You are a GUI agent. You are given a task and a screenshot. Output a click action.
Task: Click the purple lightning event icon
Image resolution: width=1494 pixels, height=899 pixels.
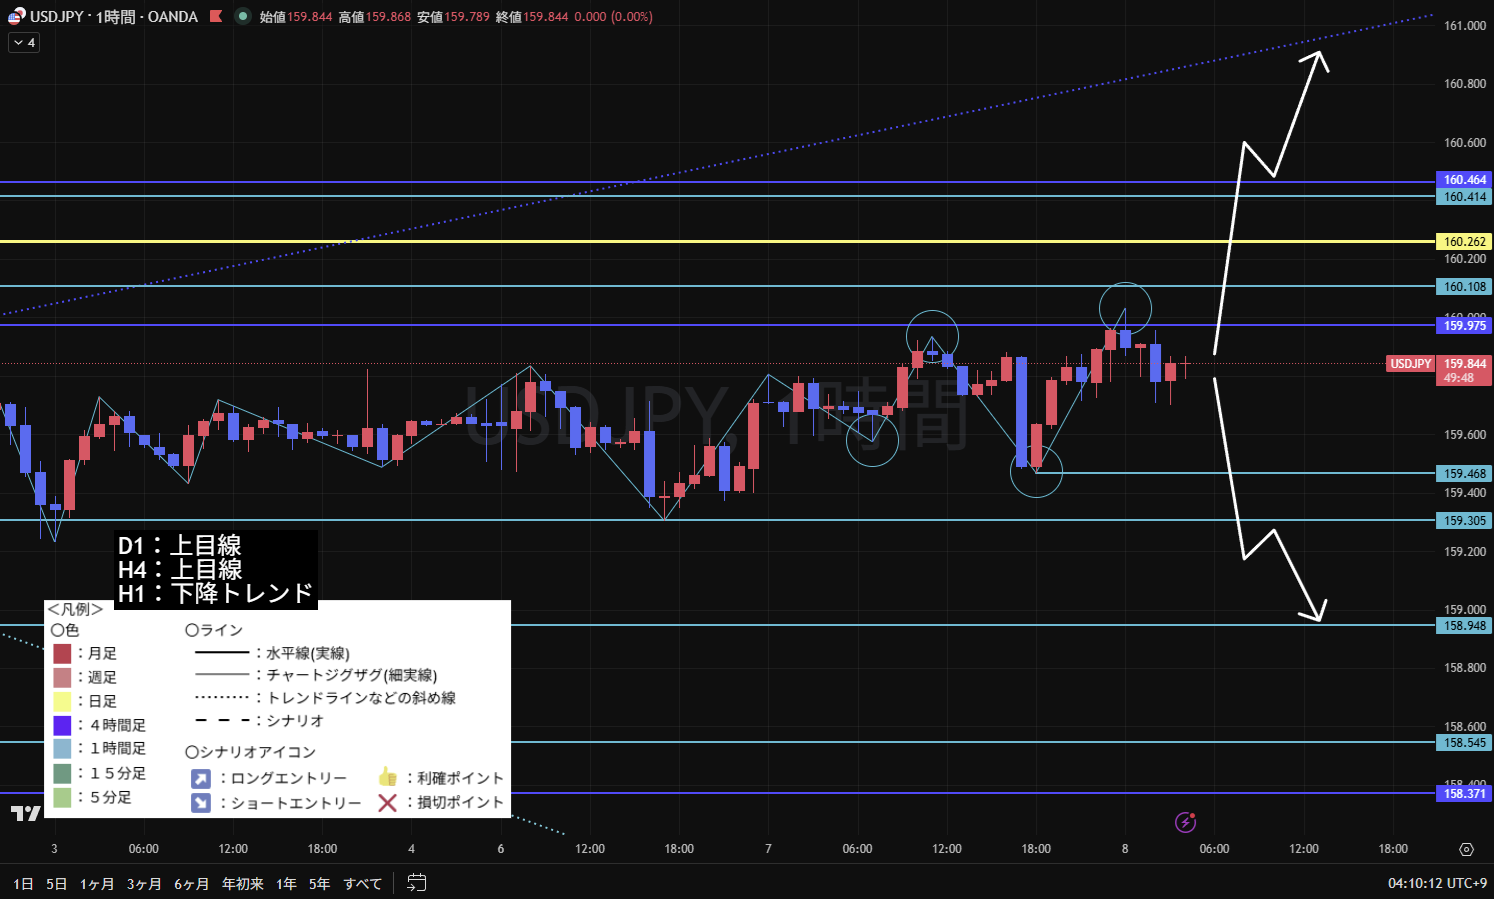pos(1185,822)
